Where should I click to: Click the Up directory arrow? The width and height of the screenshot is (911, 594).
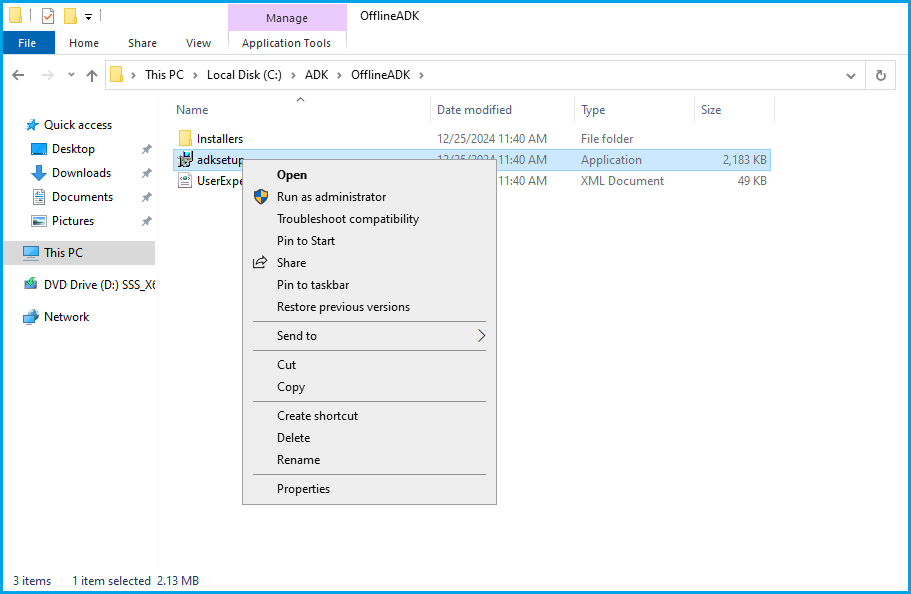(92, 75)
